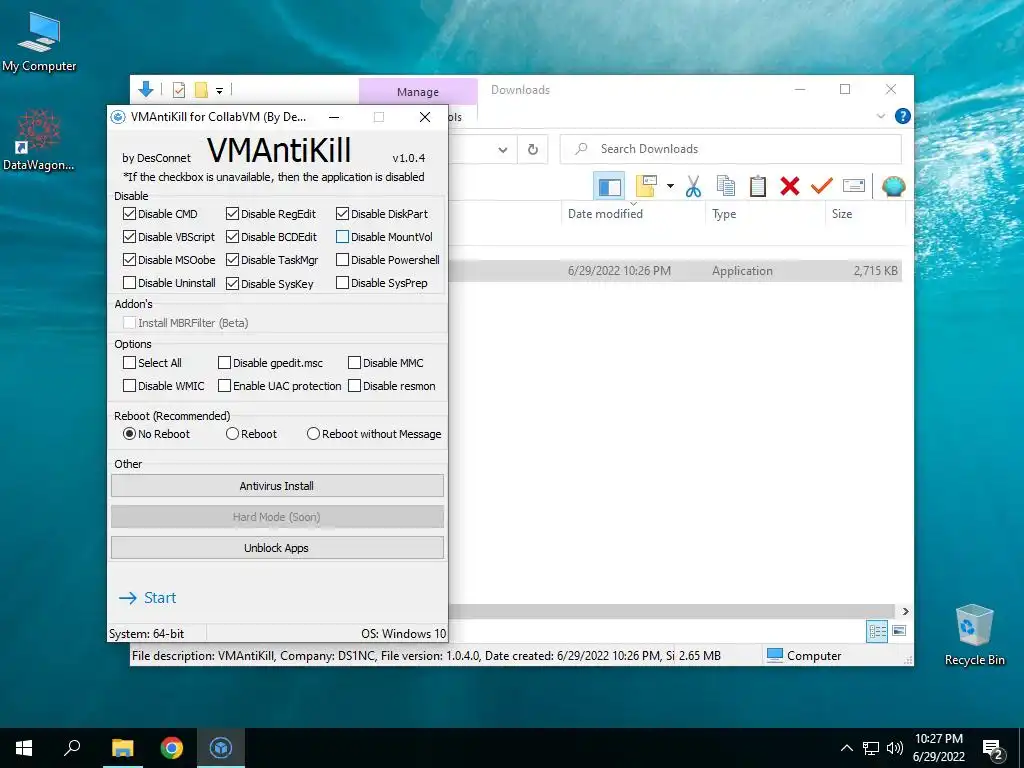Open the dropdown arrow beside note icon
The width and height of the screenshot is (1024, 768).
point(670,187)
